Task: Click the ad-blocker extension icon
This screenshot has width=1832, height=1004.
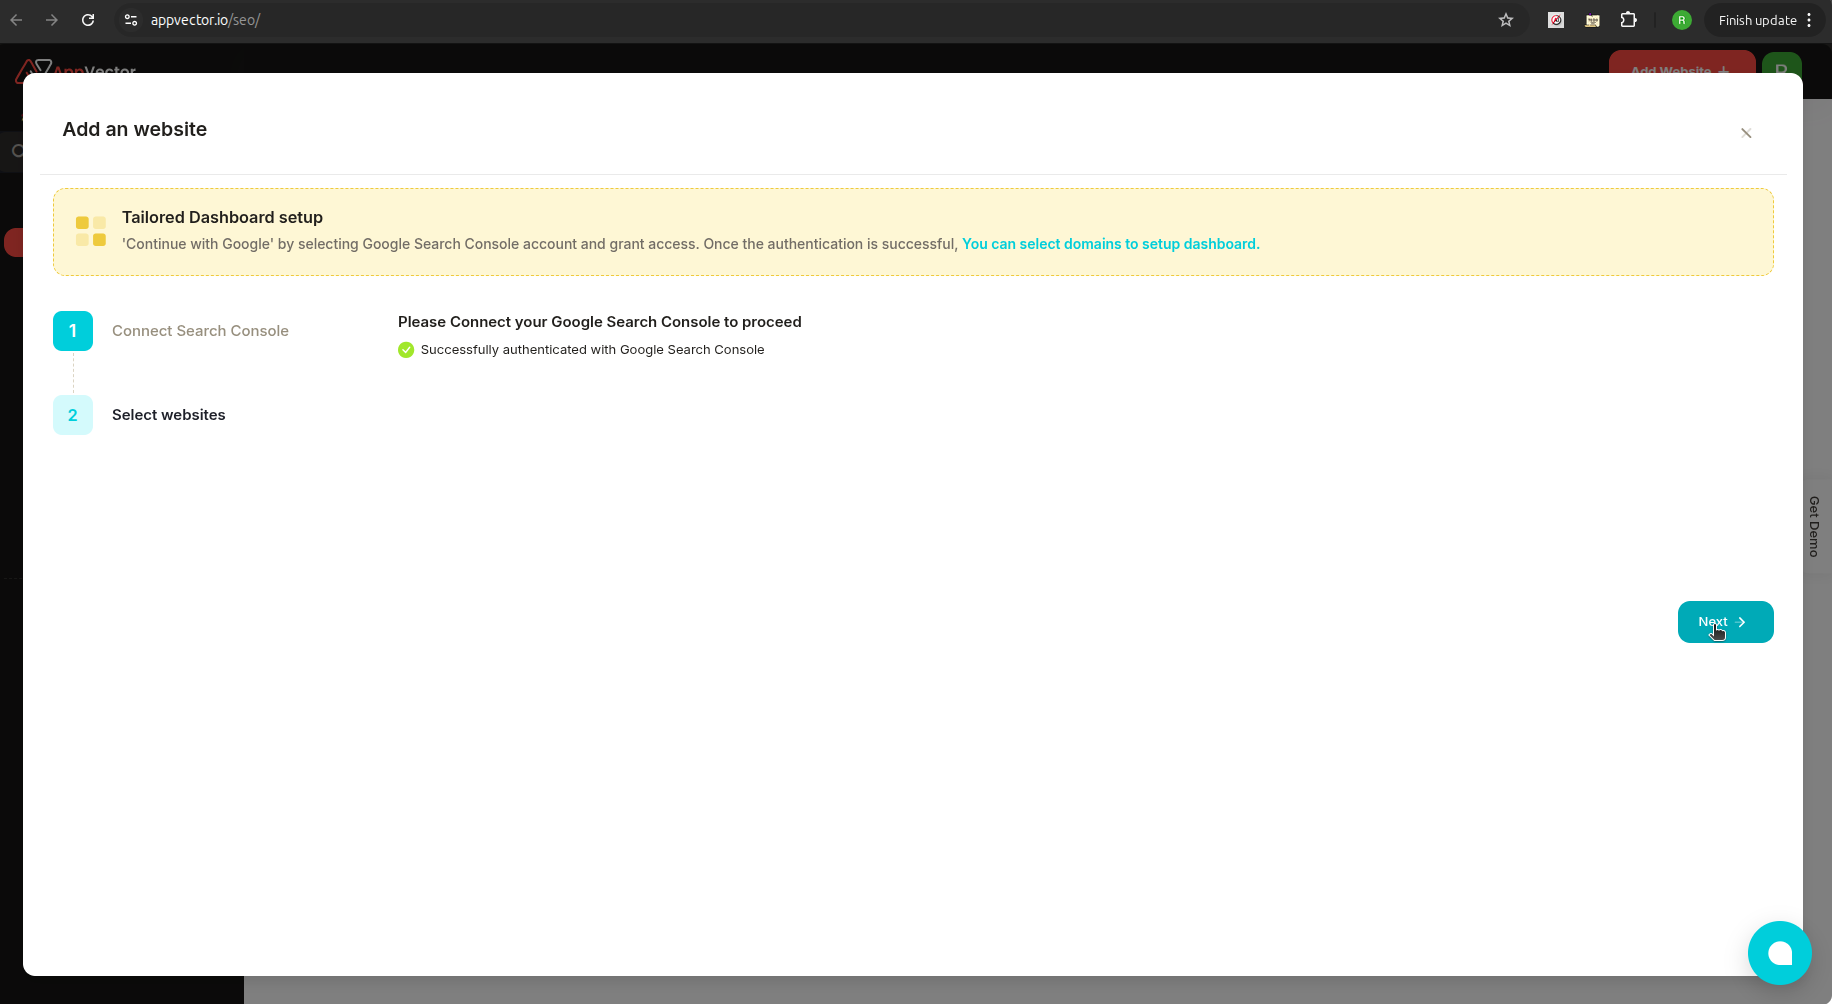Action: 1556,20
